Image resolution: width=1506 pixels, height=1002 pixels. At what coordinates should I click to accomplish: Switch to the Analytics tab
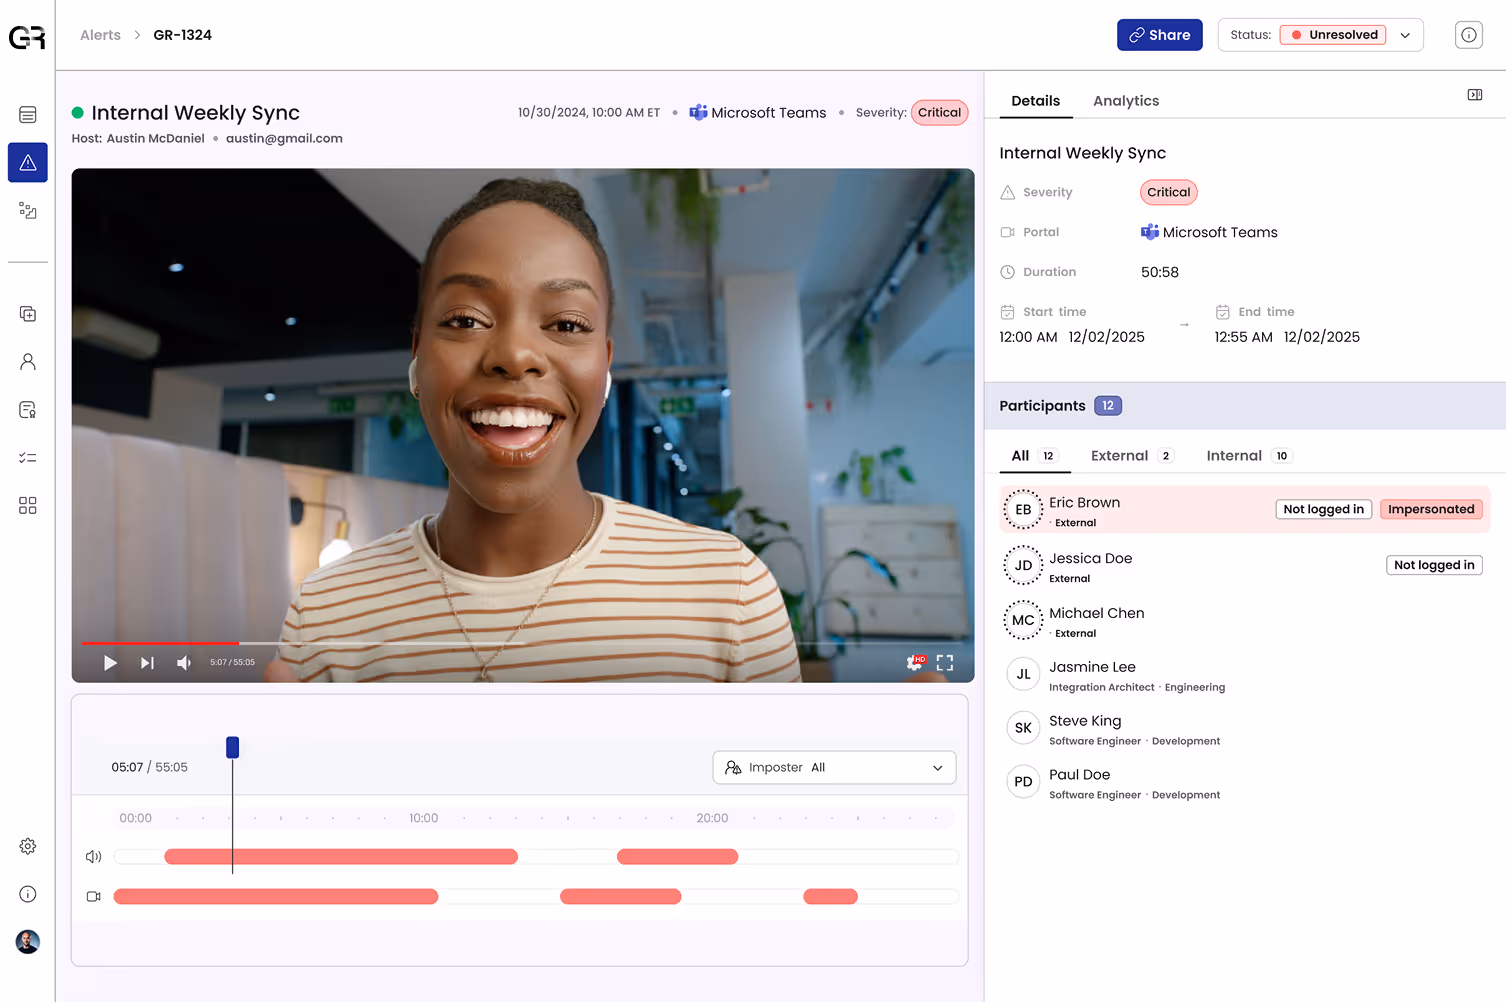coord(1126,101)
